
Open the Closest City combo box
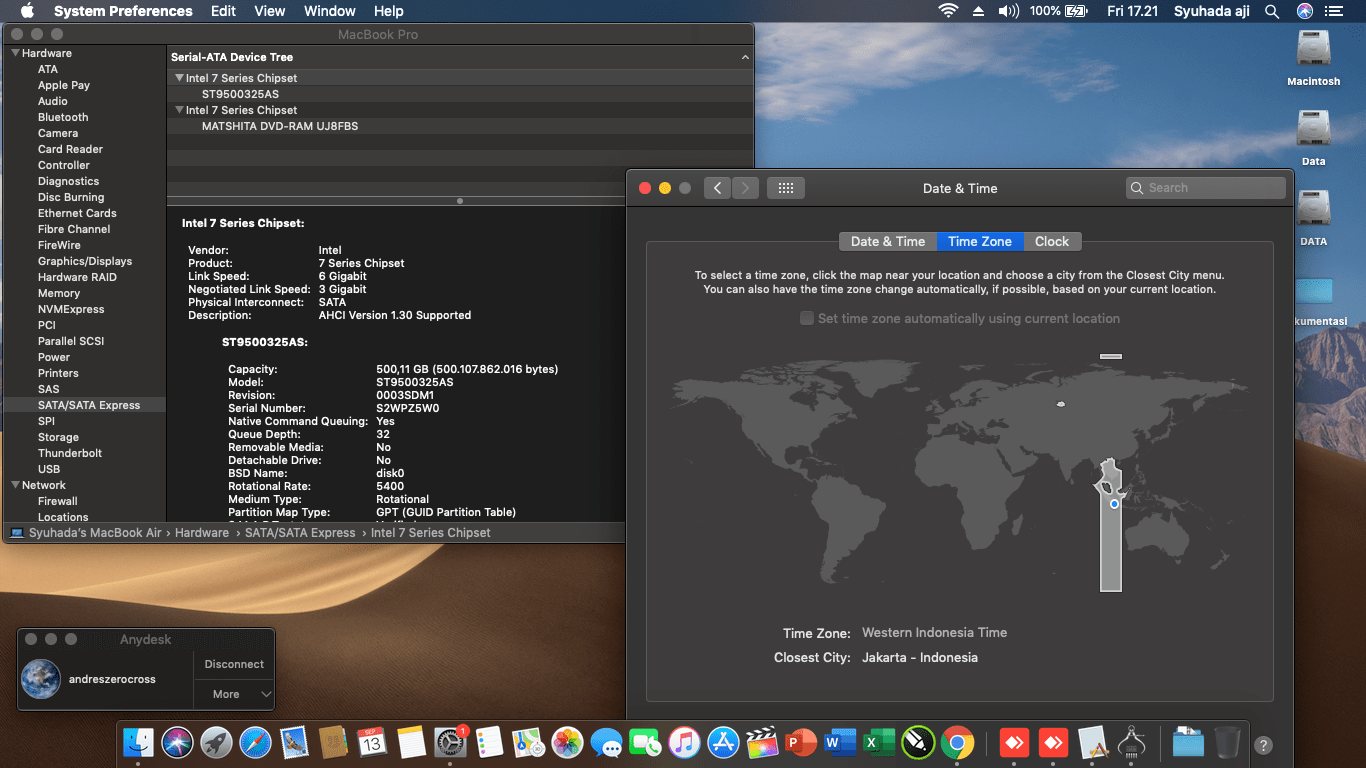click(920, 658)
